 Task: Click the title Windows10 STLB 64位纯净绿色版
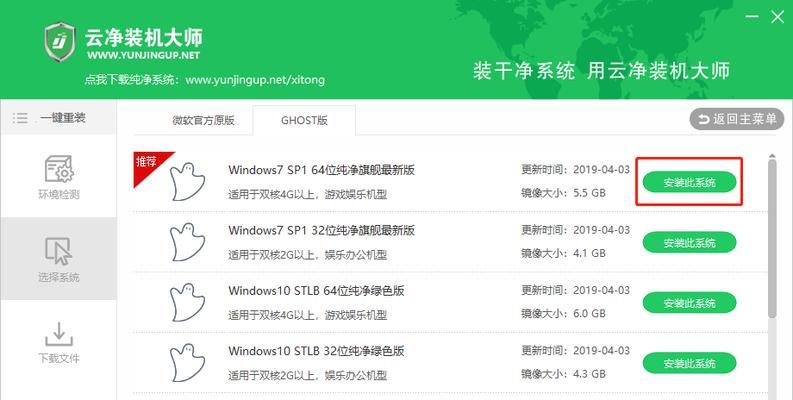click(x=316, y=290)
